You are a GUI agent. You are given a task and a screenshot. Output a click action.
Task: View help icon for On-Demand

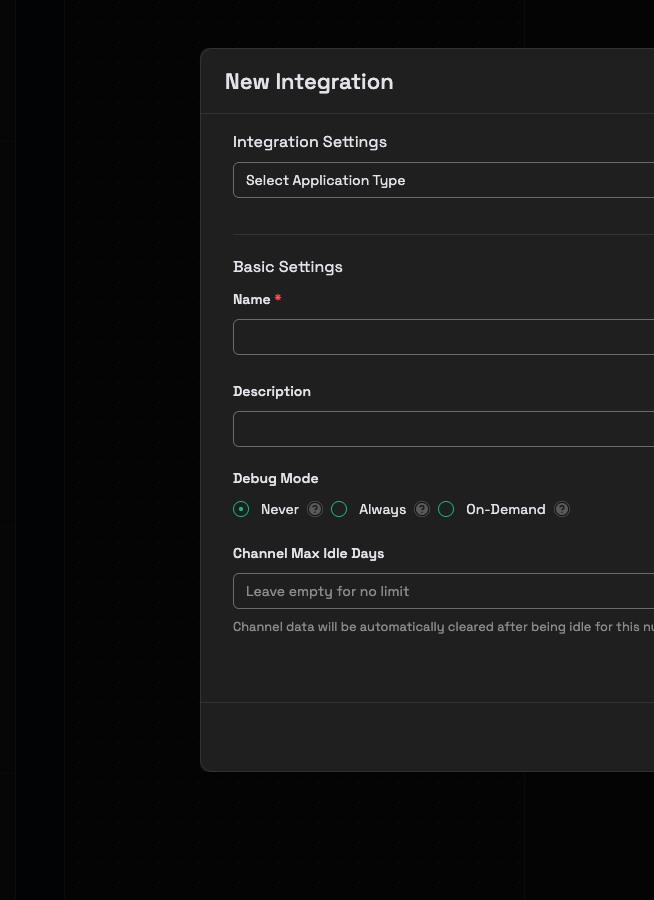coord(562,509)
